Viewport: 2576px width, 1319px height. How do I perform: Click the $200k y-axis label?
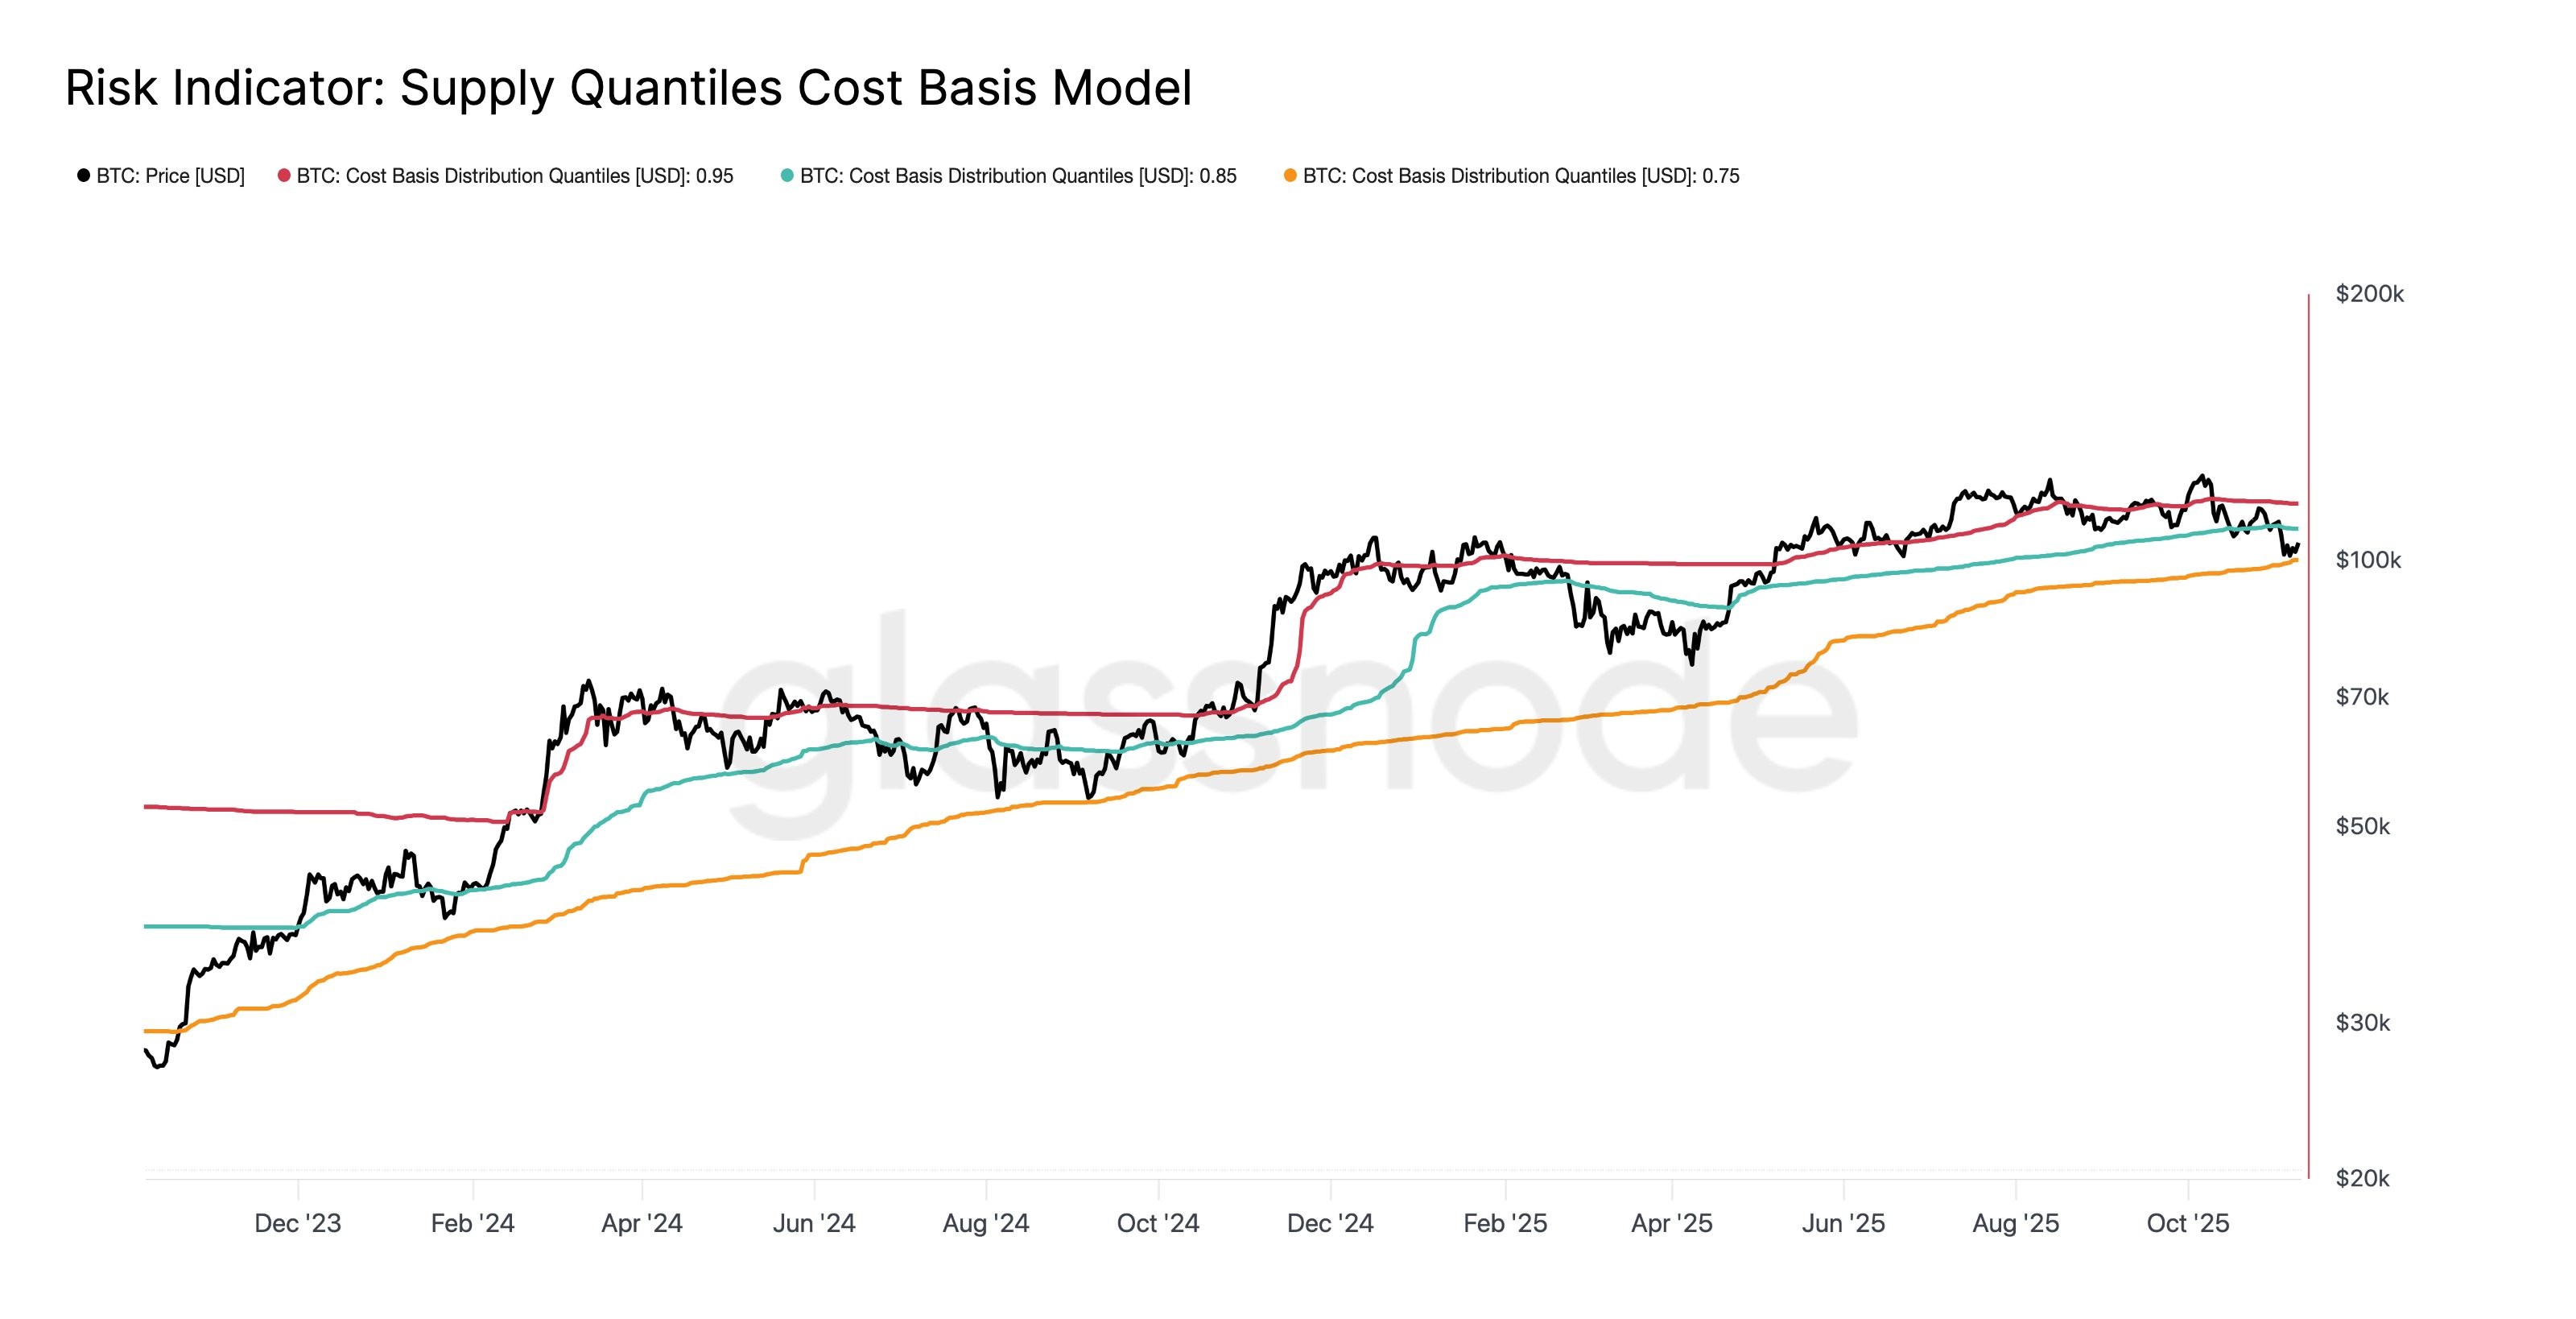tap(2369, 294)
